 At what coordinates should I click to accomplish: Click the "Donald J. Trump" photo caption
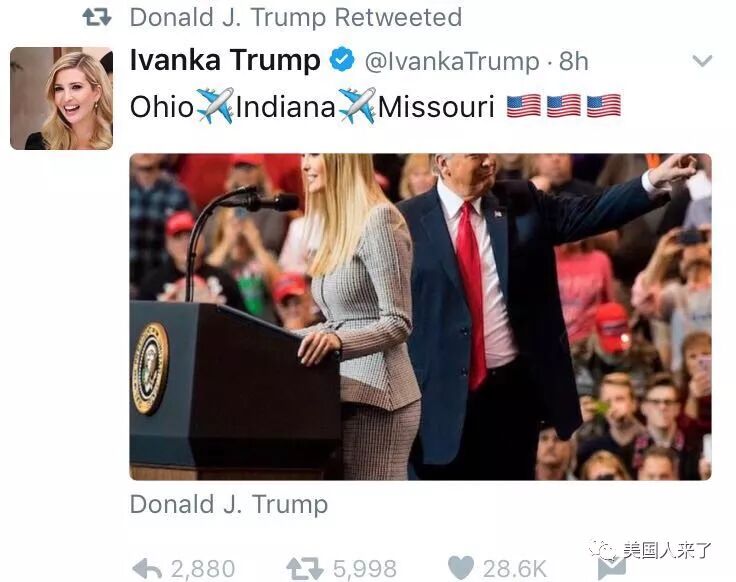click(229, 505)
